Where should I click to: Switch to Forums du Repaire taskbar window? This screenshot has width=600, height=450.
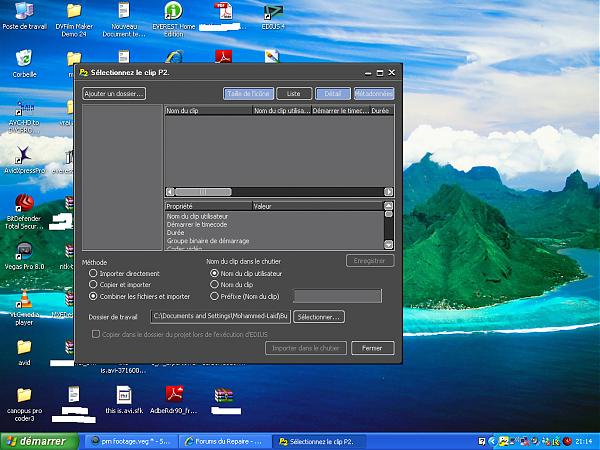click(x=225, y=441)
